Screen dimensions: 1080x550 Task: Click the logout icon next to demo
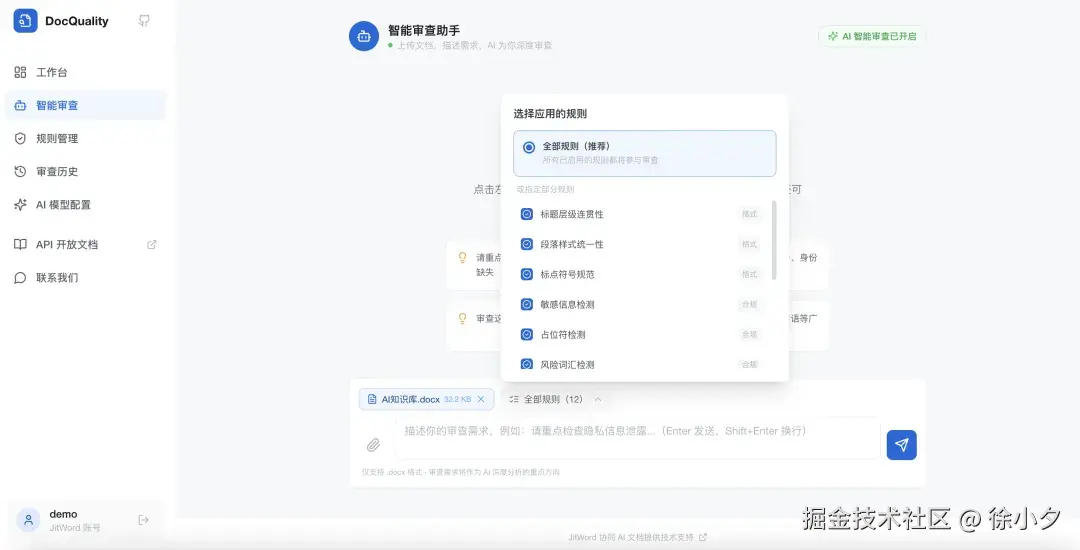(143, 520)
